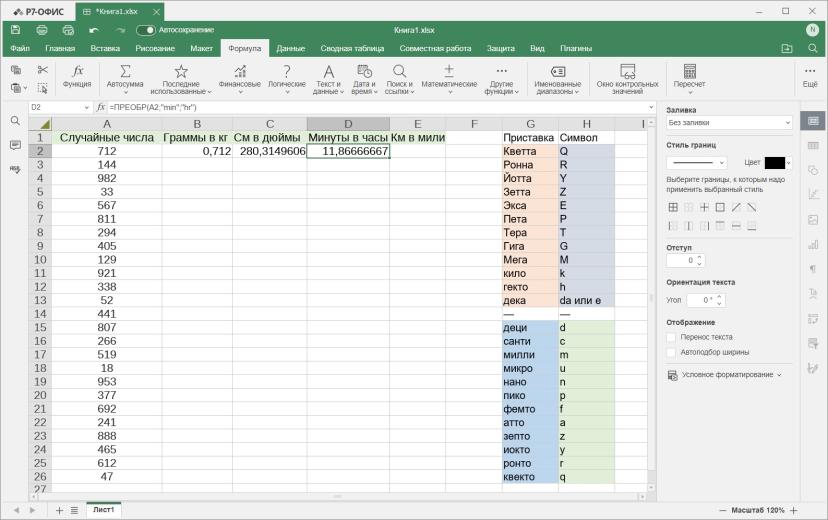Switch to the Плагины tab

576,48
